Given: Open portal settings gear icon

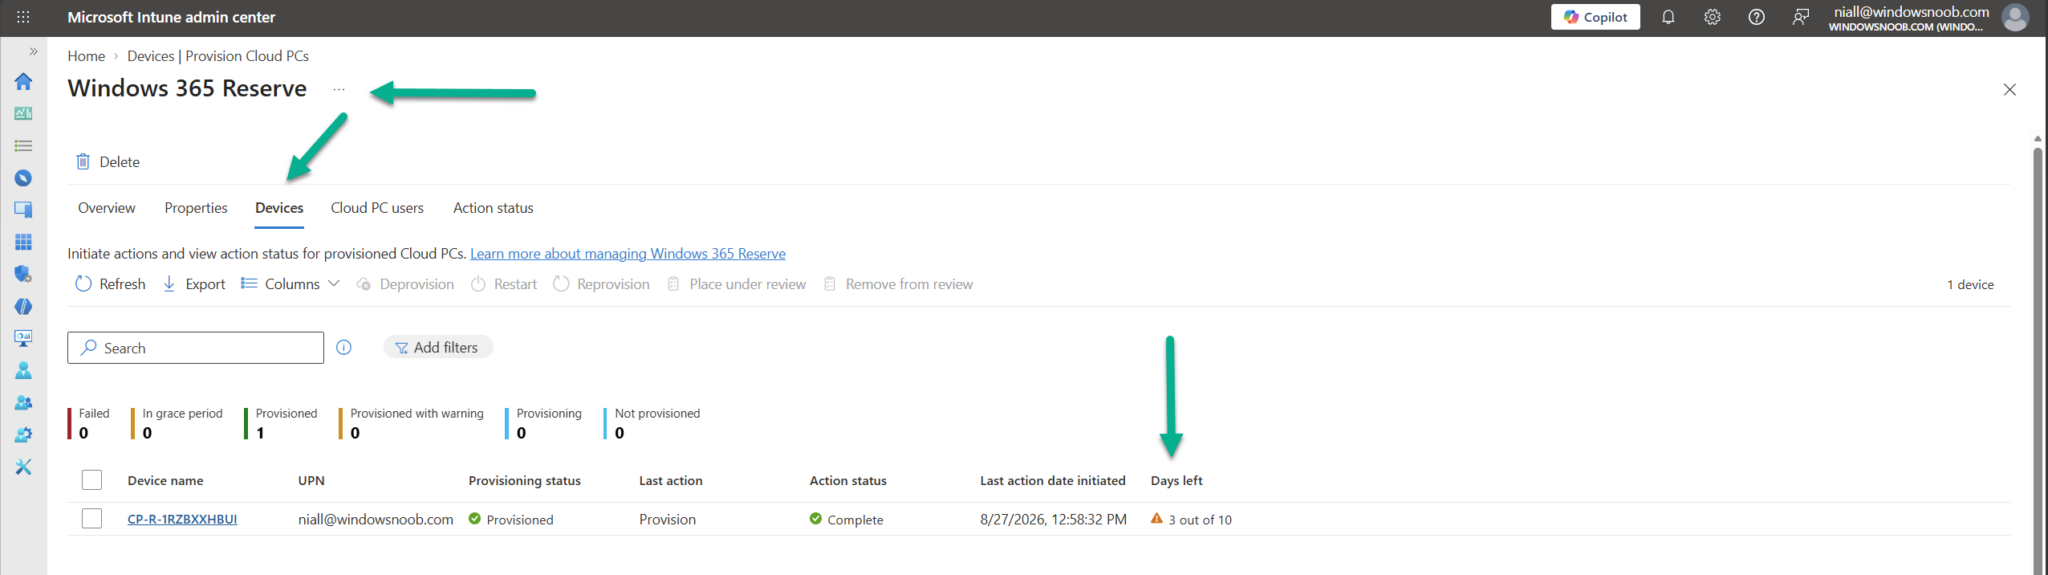Looking at the screenshot, I should tap(1712, 17).
